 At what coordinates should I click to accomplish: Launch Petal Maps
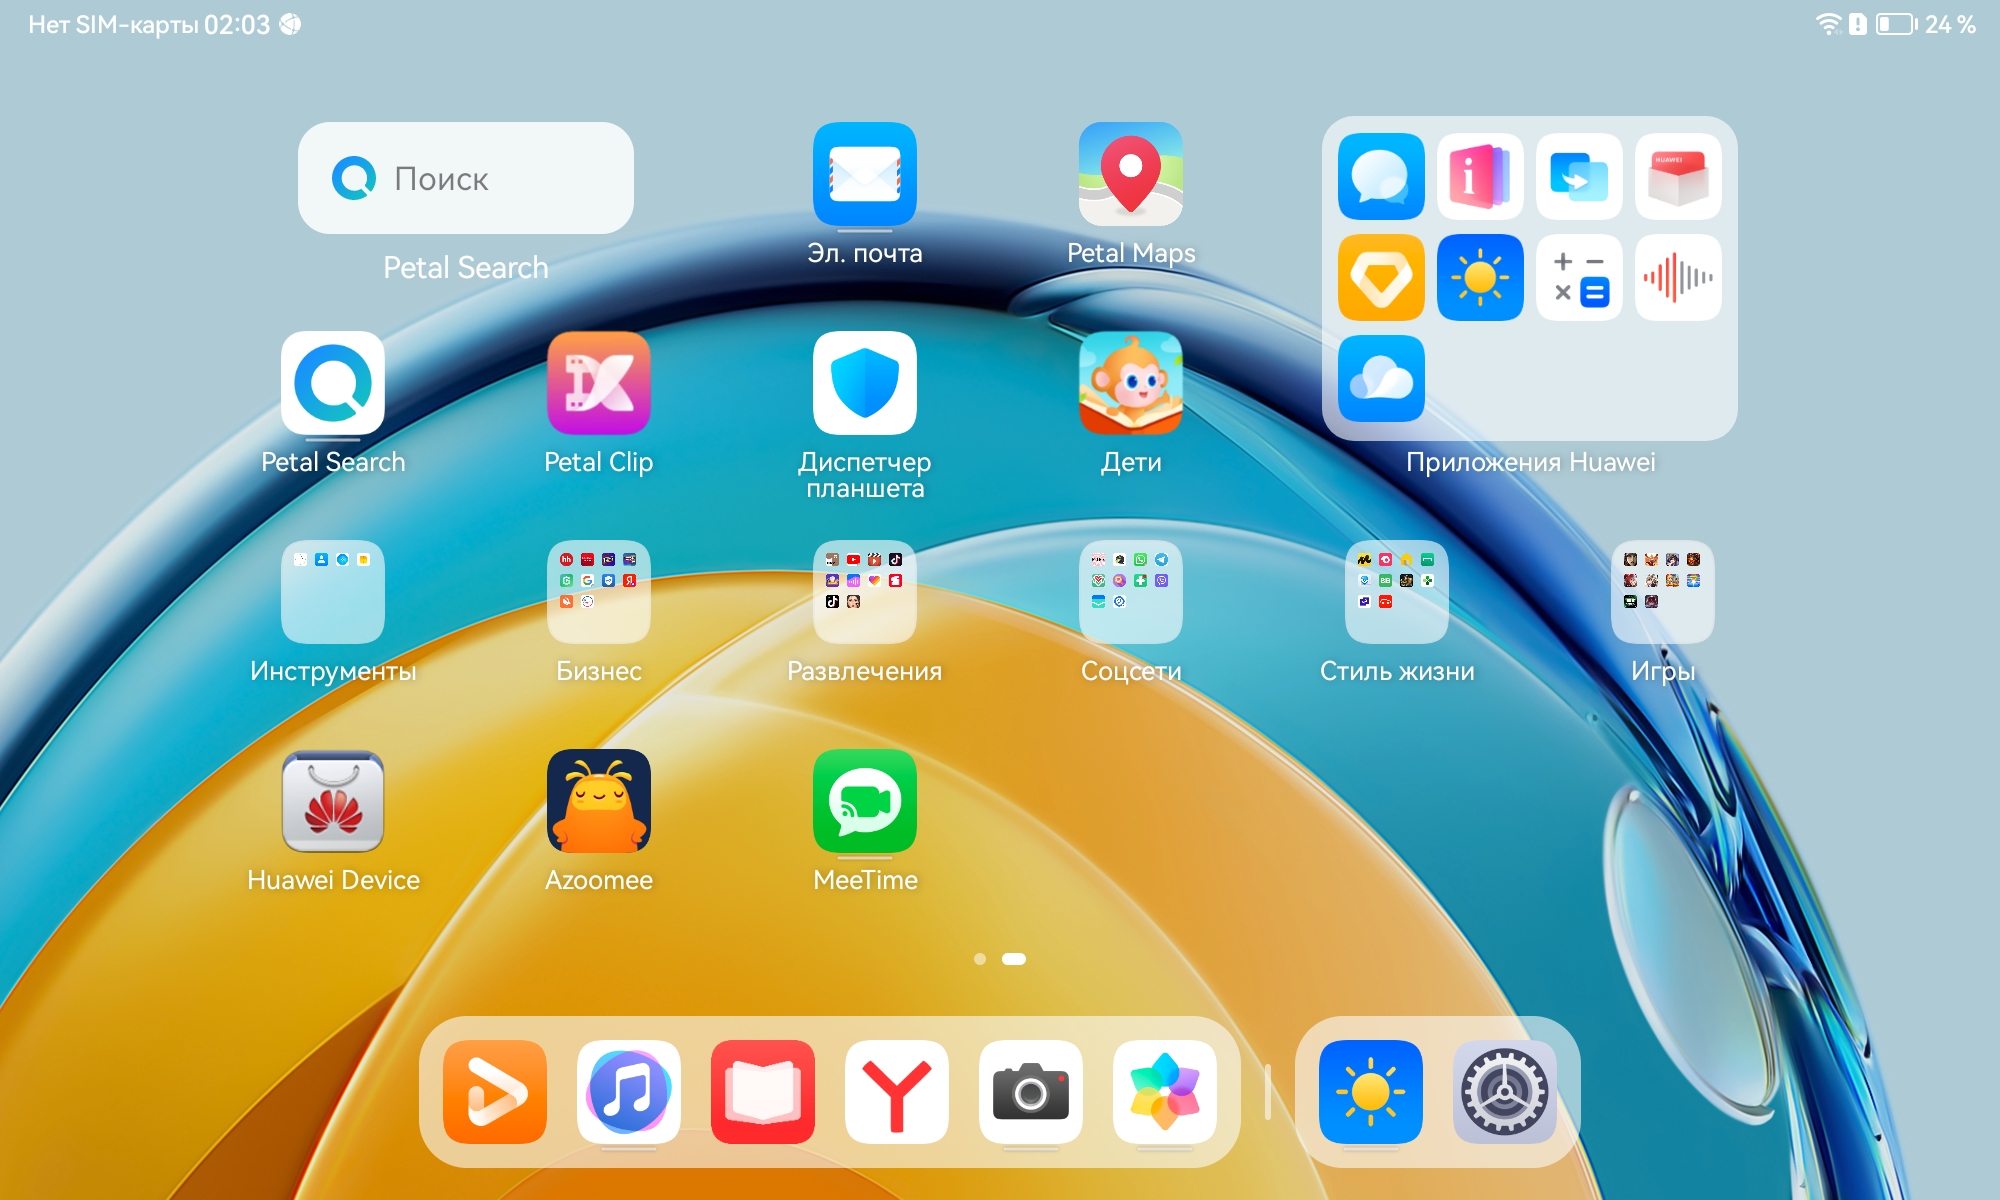(1130, 175)
